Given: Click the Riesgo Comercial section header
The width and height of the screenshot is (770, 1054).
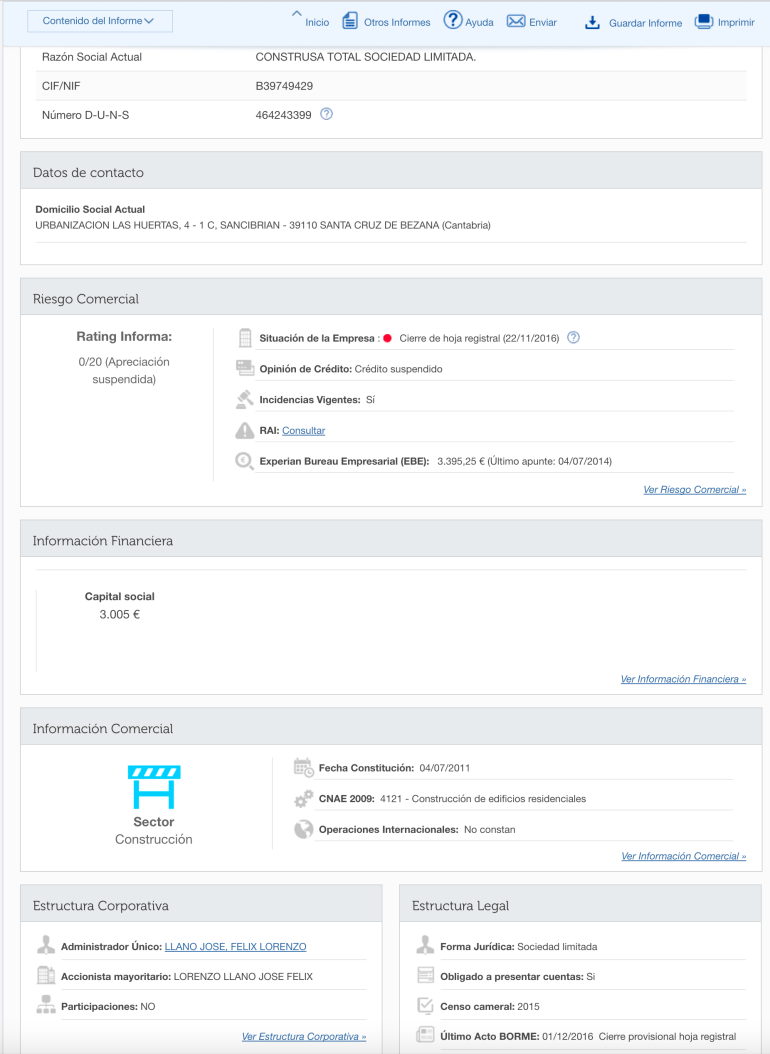Looking at the screenshot, I should [x=86, y=299].
